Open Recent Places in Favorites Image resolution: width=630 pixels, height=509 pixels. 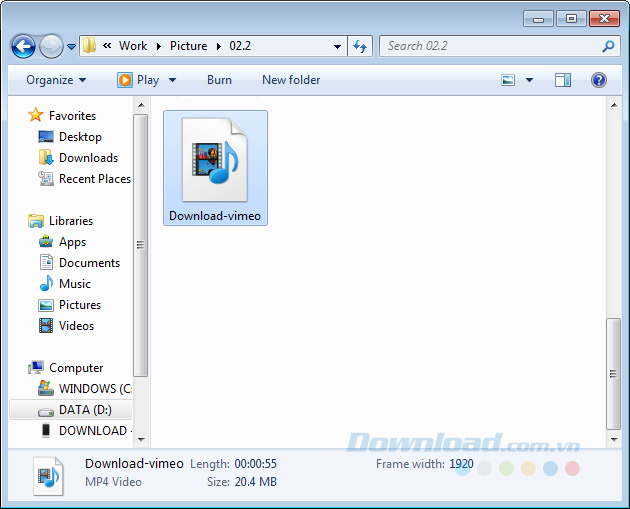95,179
